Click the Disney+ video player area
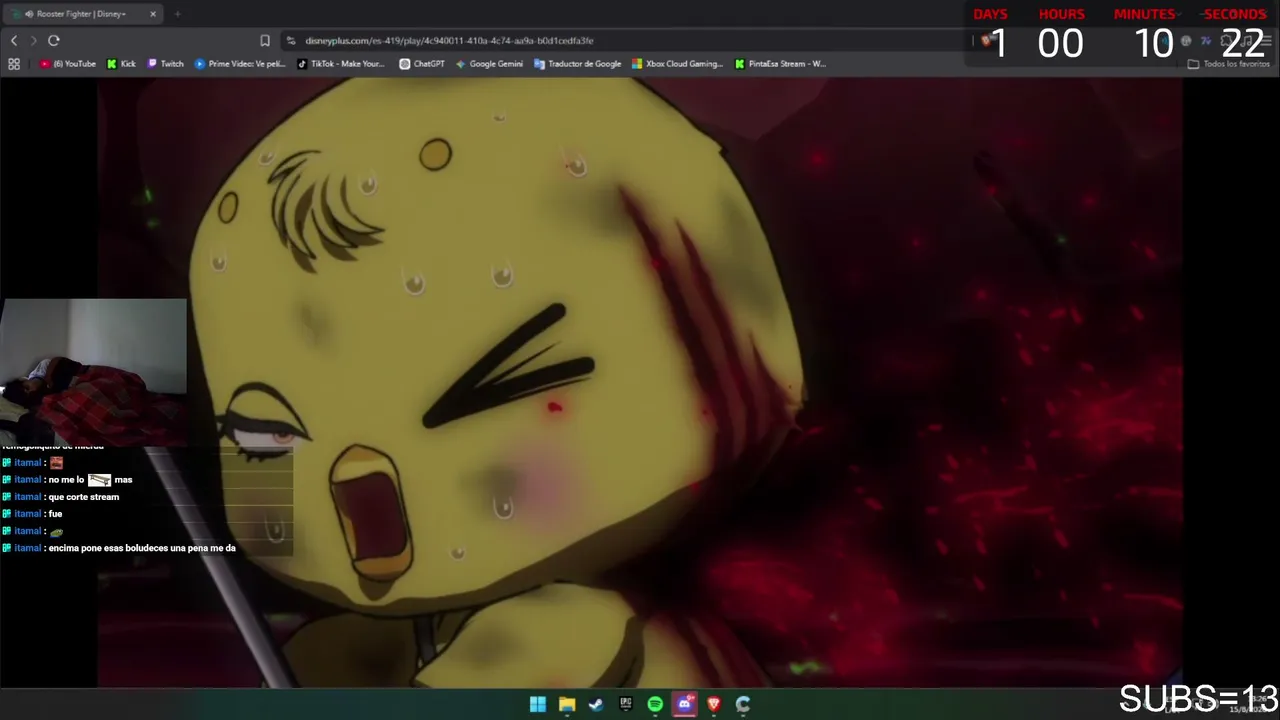This screenshot has width=1280, height=720. (x=640, y=383)
